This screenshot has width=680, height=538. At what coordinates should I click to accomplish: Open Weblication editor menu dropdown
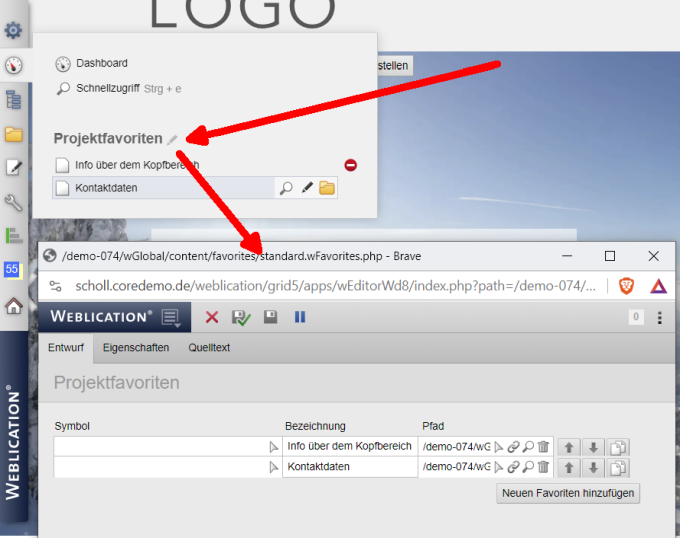(171, 318)
